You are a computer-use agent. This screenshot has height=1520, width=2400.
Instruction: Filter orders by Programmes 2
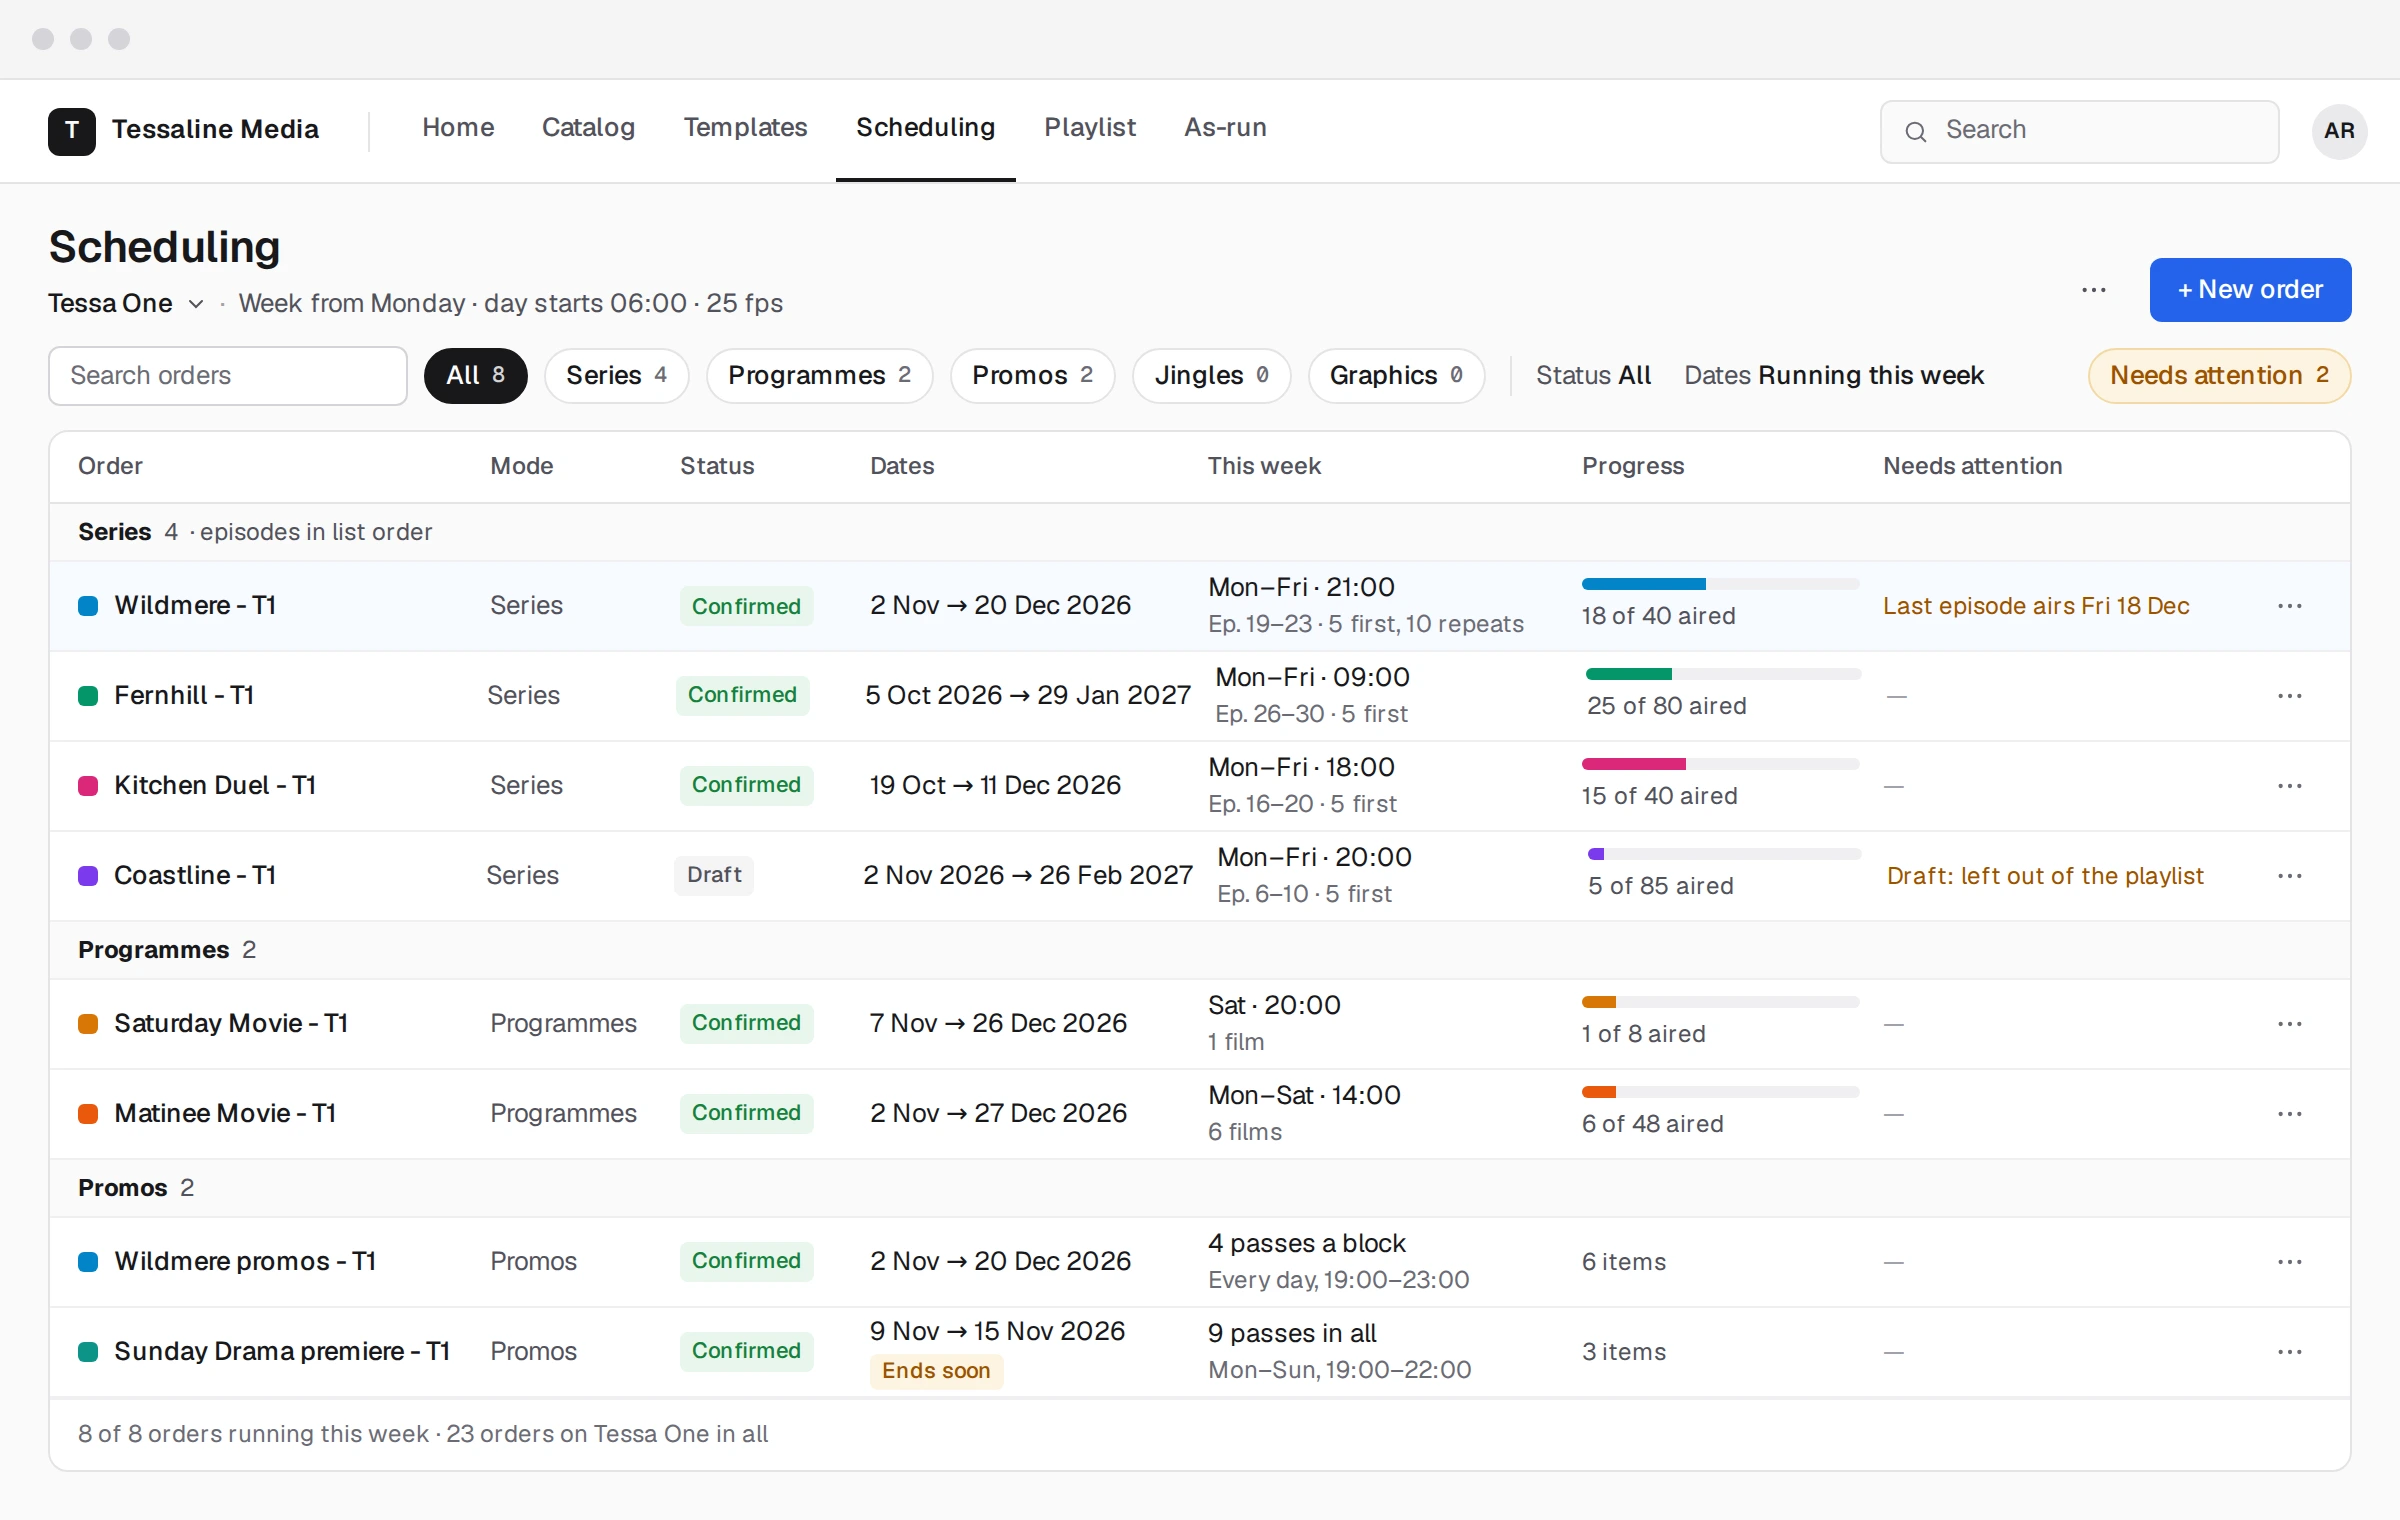pyautogui.click(x=819, y=376)
